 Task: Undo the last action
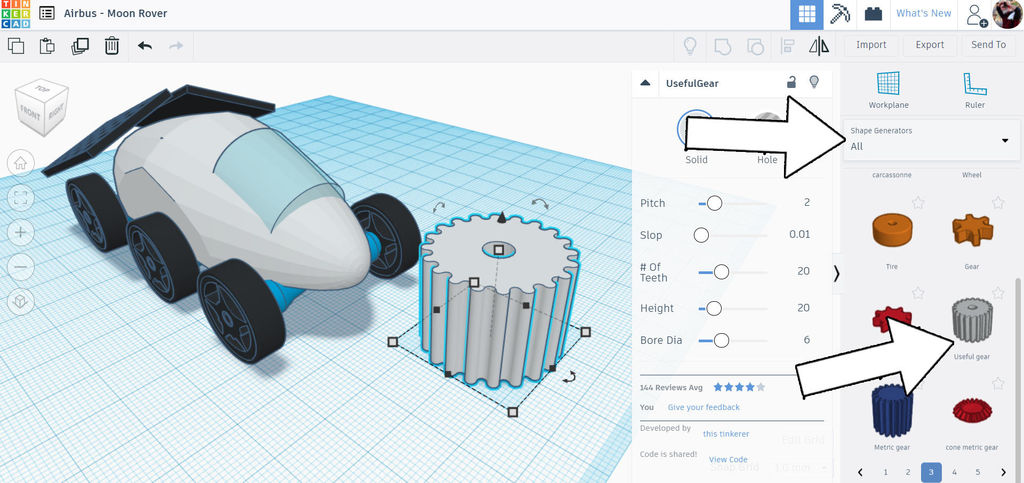point(145,46)
